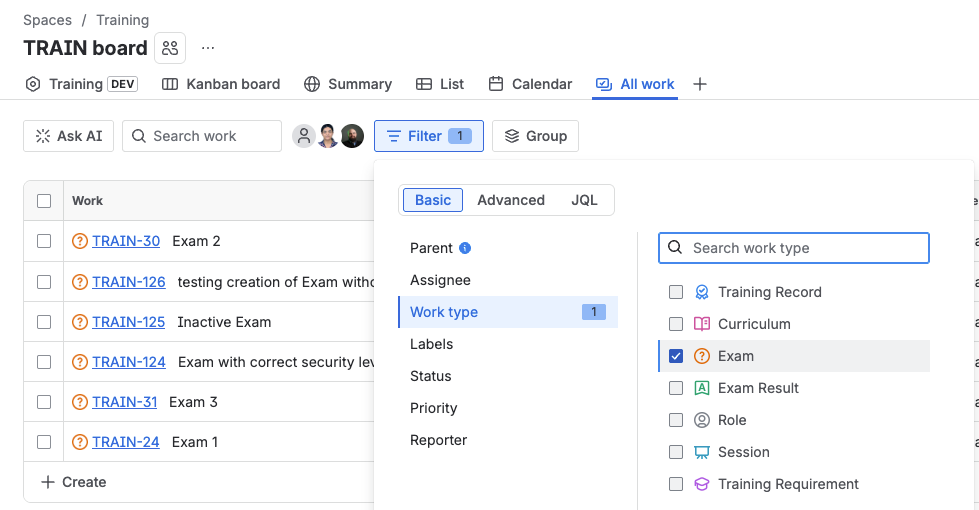Check the row checkbox for TRAIN-24

[x=44, y=442]
